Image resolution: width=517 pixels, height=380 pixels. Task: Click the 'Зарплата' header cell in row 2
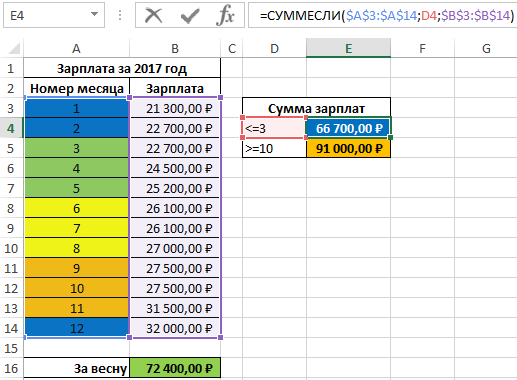click(x=175, y=88)
